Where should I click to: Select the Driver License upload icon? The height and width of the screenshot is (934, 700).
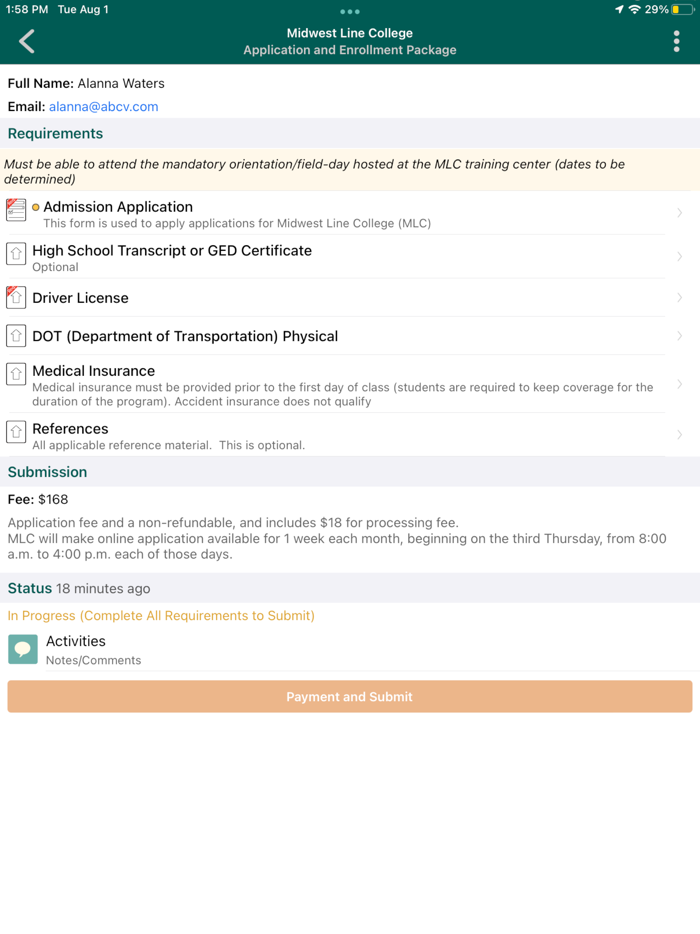point(15,298)
